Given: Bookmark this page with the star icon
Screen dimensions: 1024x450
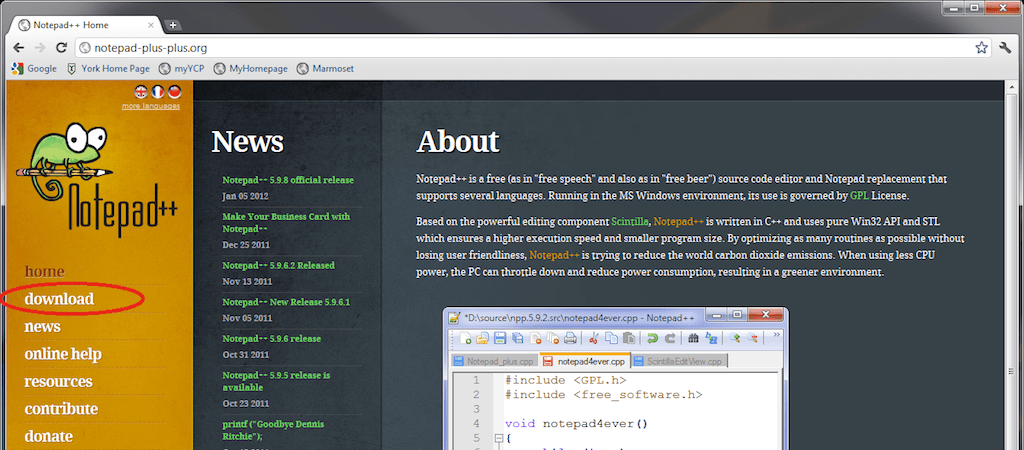Looking at the screenshot, I should click(x=981, y=48).
